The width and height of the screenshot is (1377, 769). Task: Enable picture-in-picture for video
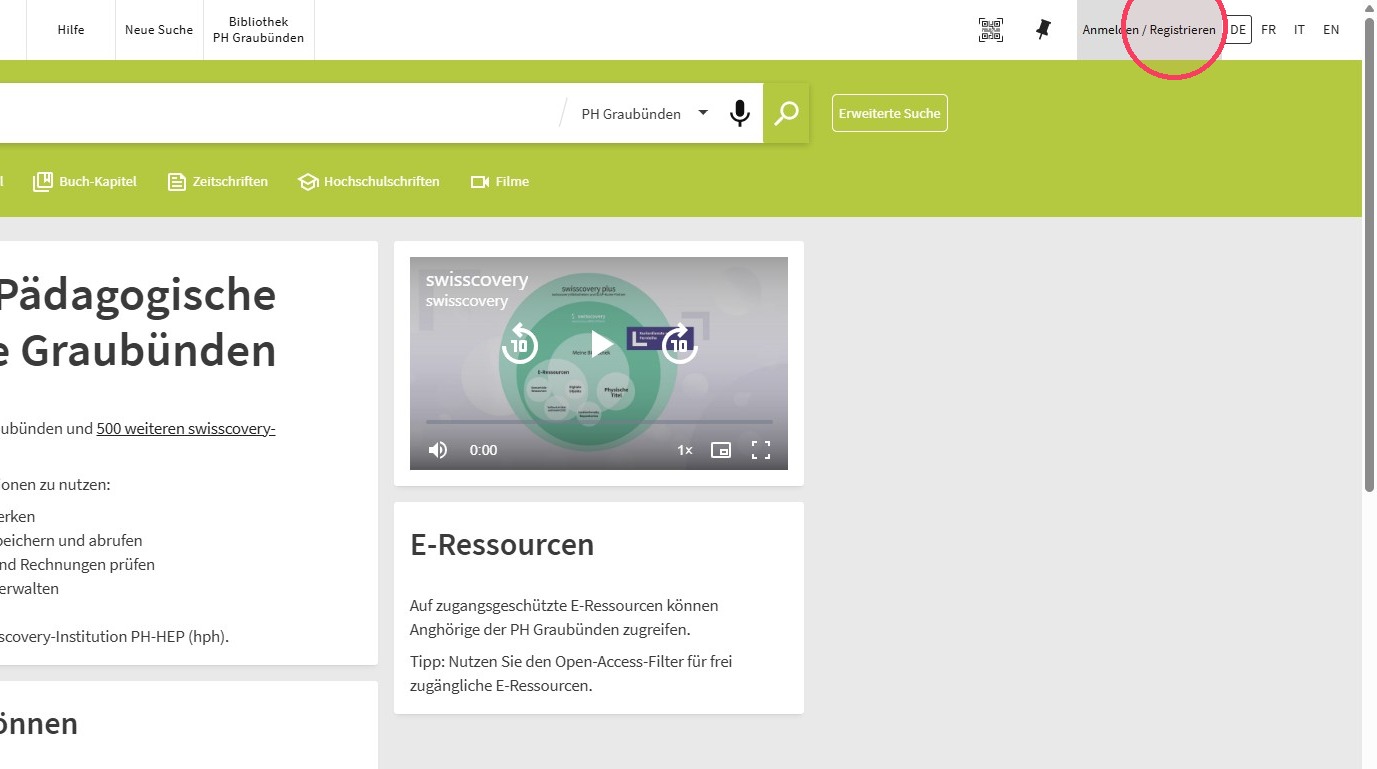point(721,450)
